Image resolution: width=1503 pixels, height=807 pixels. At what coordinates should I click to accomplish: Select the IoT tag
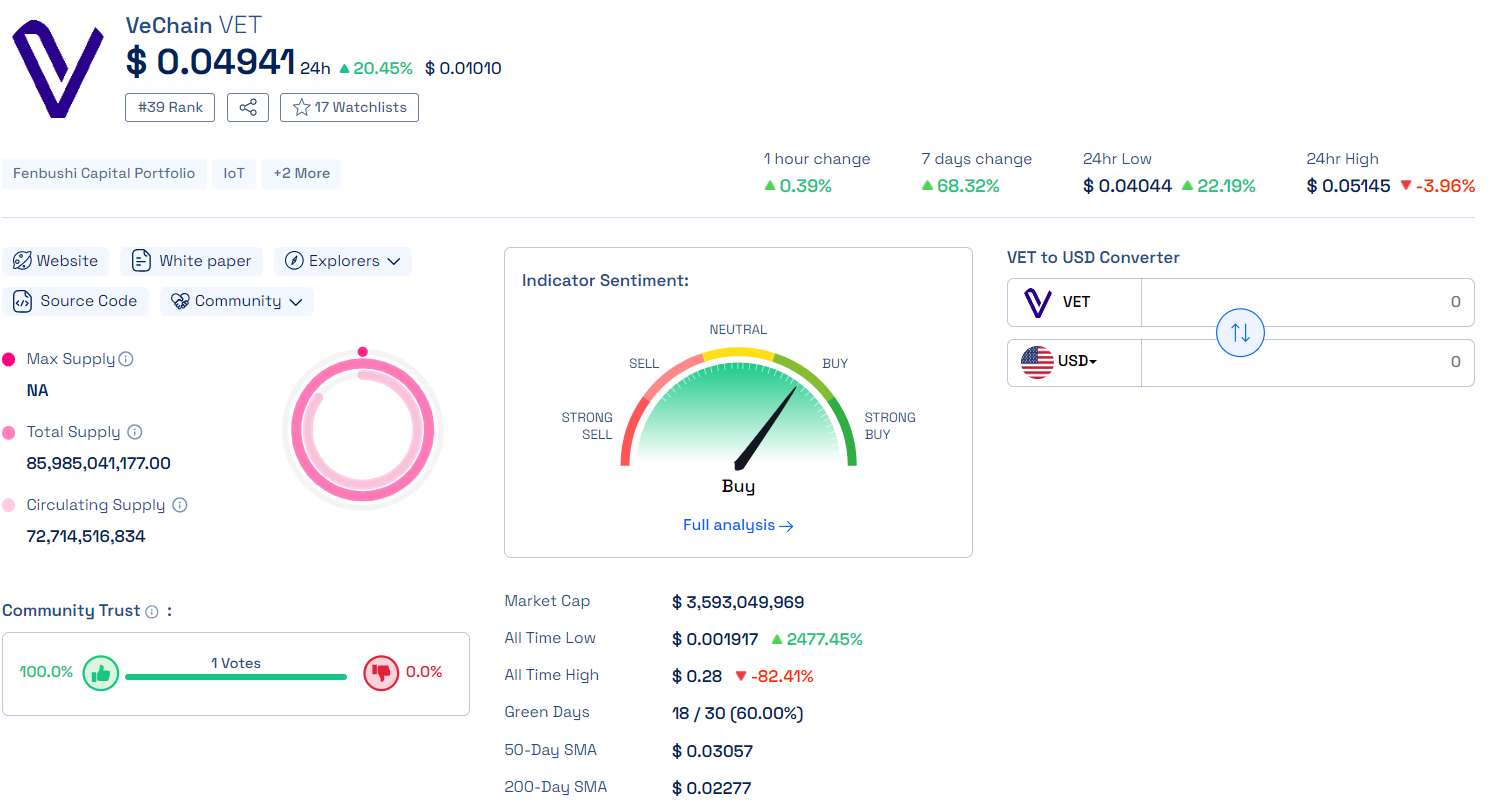[x=234, y=173]
